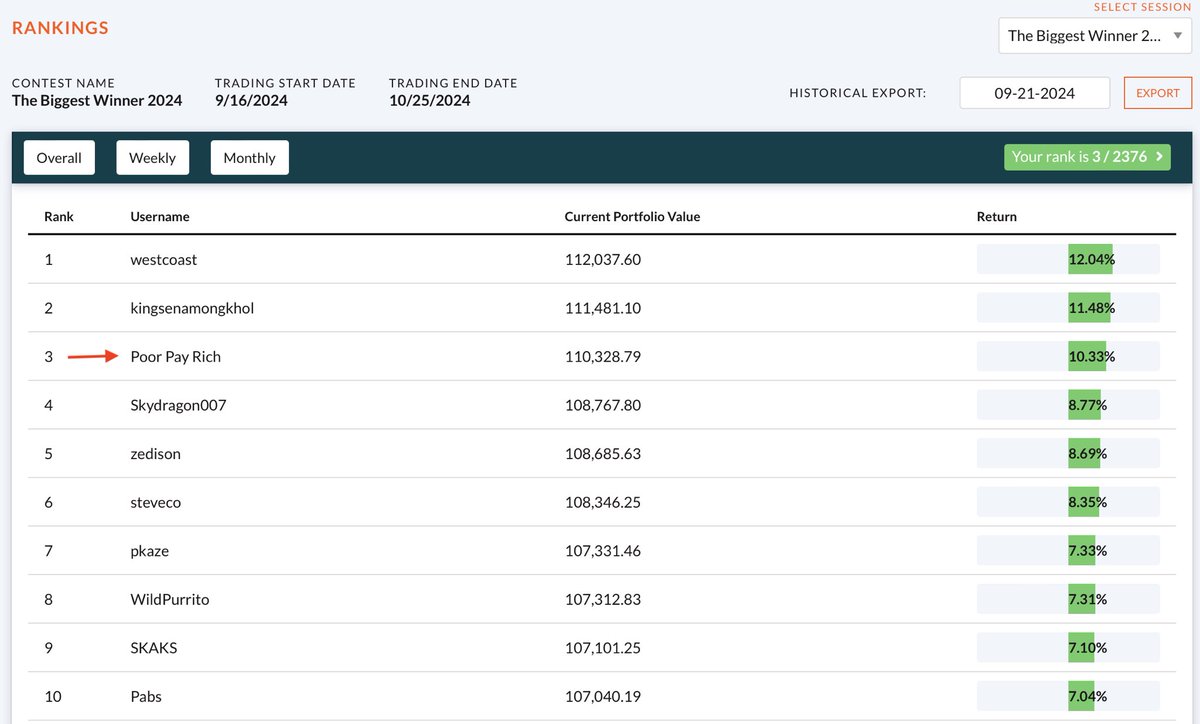
Task: Select username Pabs
Action: pyautogui.click(x=146, y=696)
